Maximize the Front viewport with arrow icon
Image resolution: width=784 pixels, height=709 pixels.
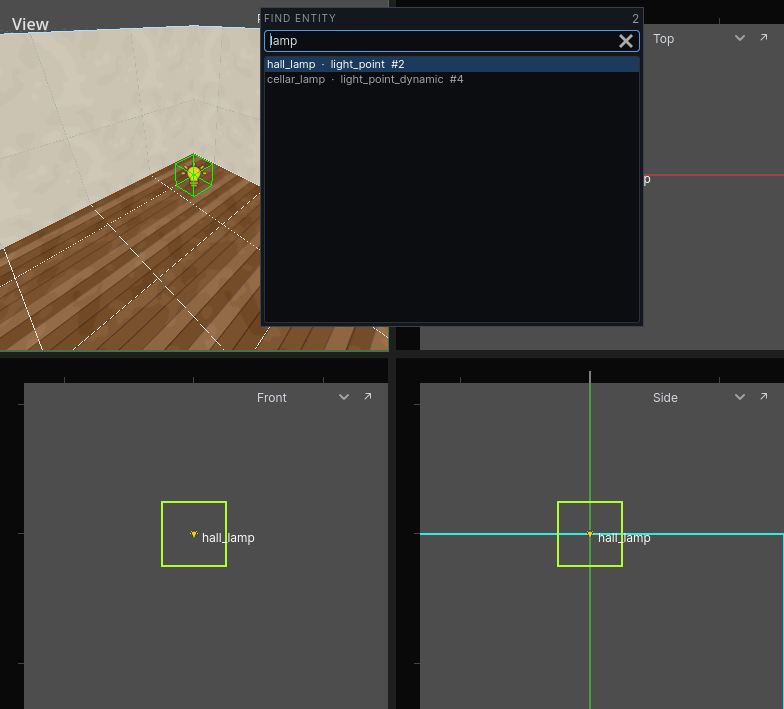click(368, 396)
